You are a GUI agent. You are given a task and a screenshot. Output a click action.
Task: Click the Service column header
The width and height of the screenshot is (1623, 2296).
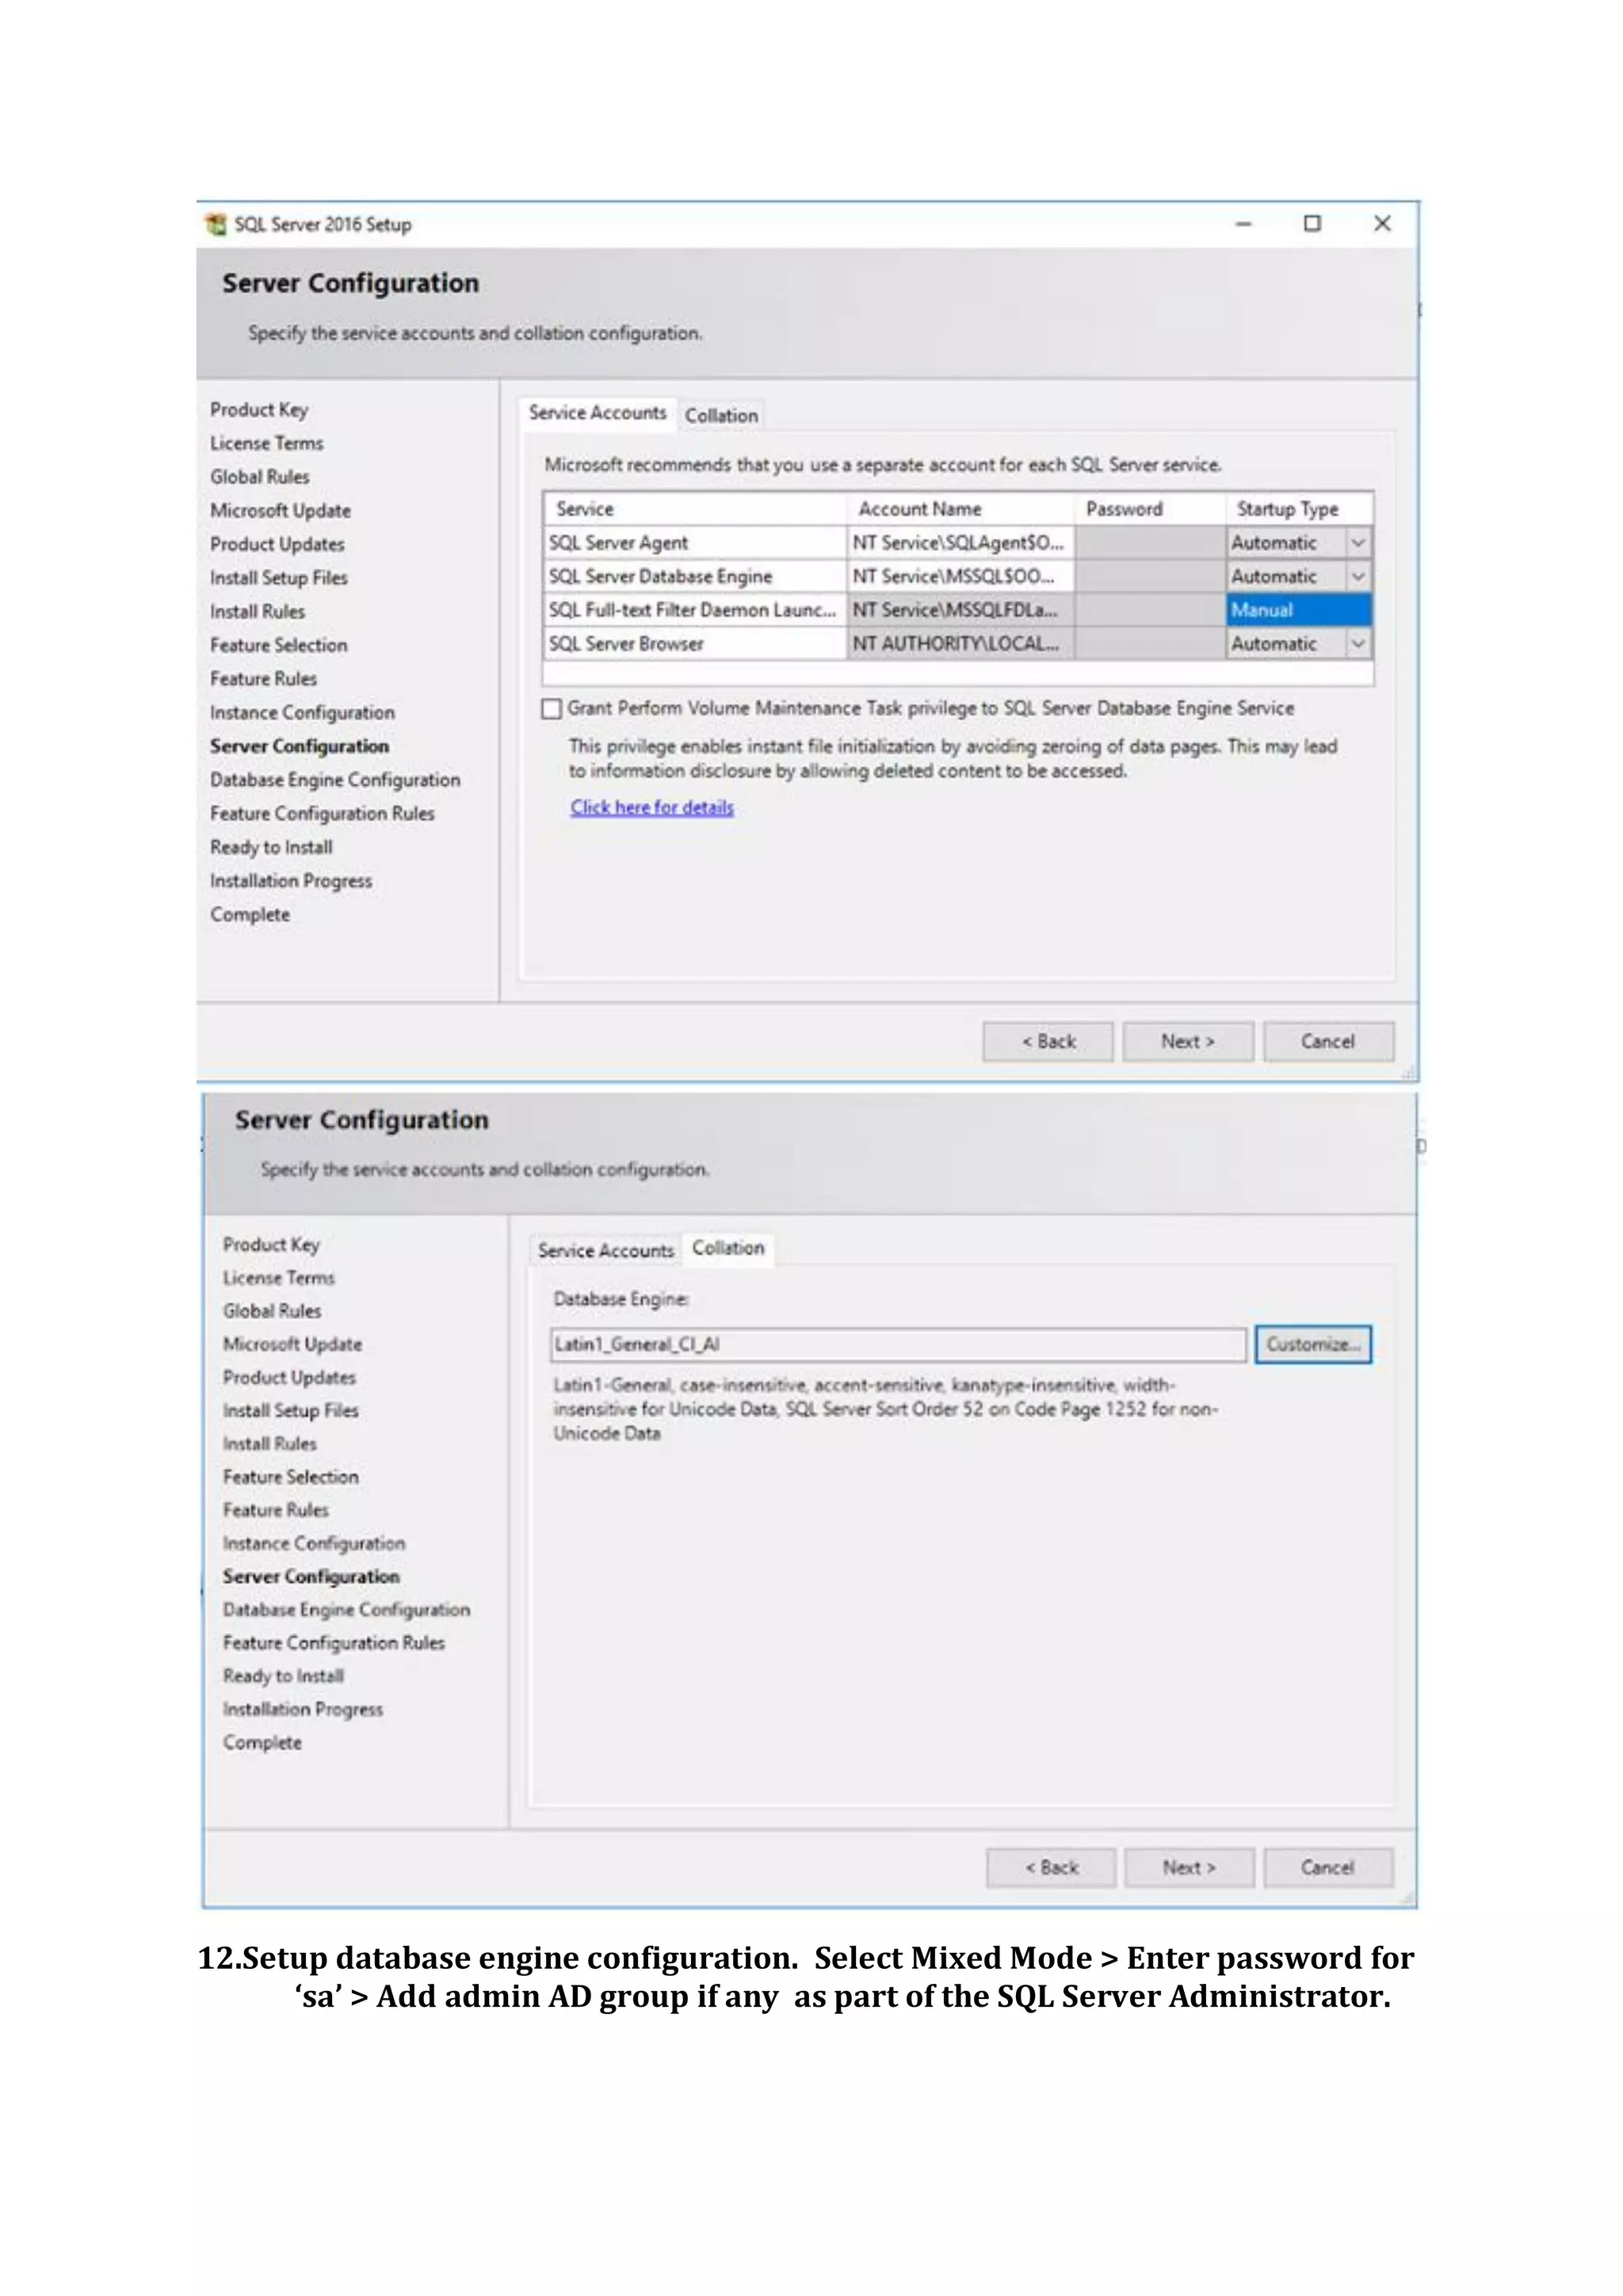pyautogui.click(x=695, y=509)
